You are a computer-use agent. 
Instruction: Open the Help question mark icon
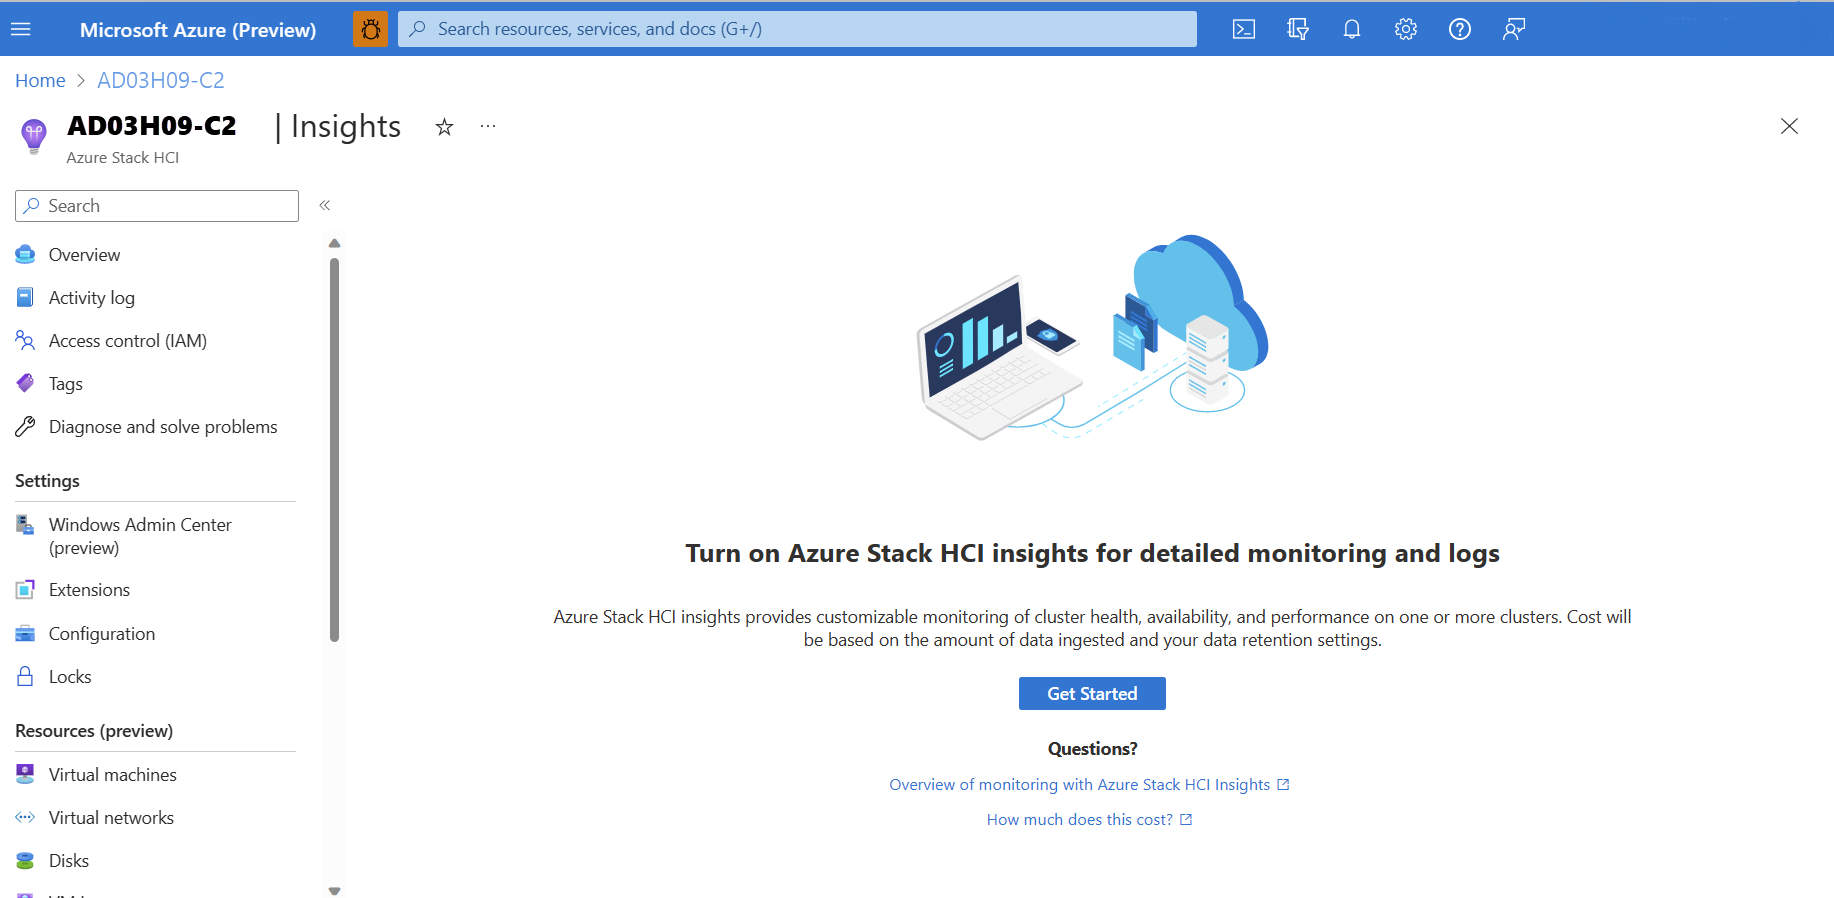[1460, 29]
